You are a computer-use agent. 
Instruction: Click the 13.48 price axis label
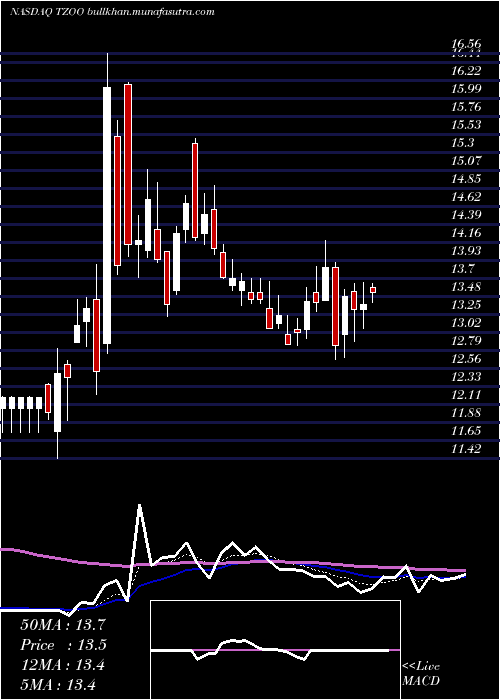coord(466,287)
